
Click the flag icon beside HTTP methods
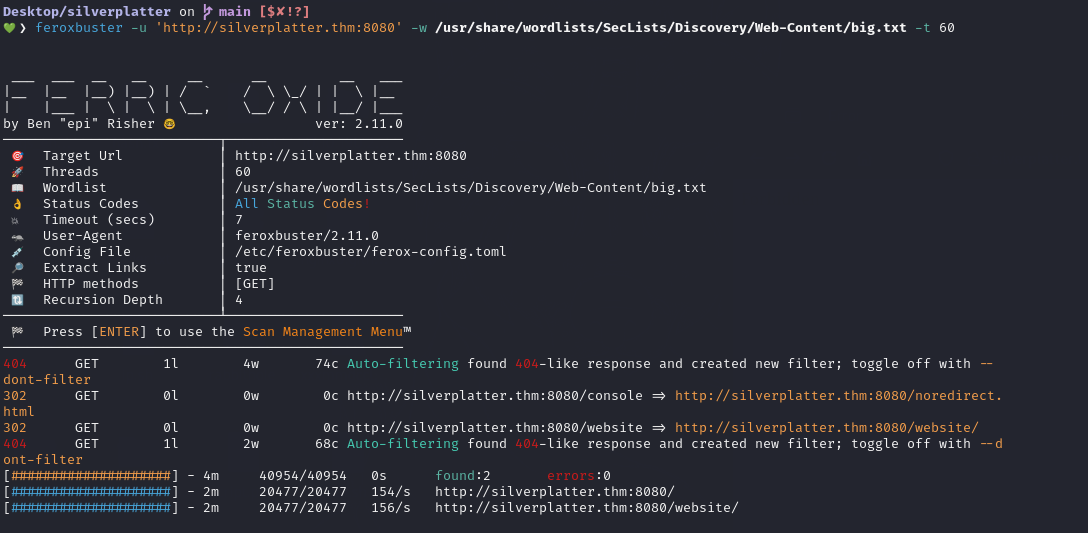17,284
